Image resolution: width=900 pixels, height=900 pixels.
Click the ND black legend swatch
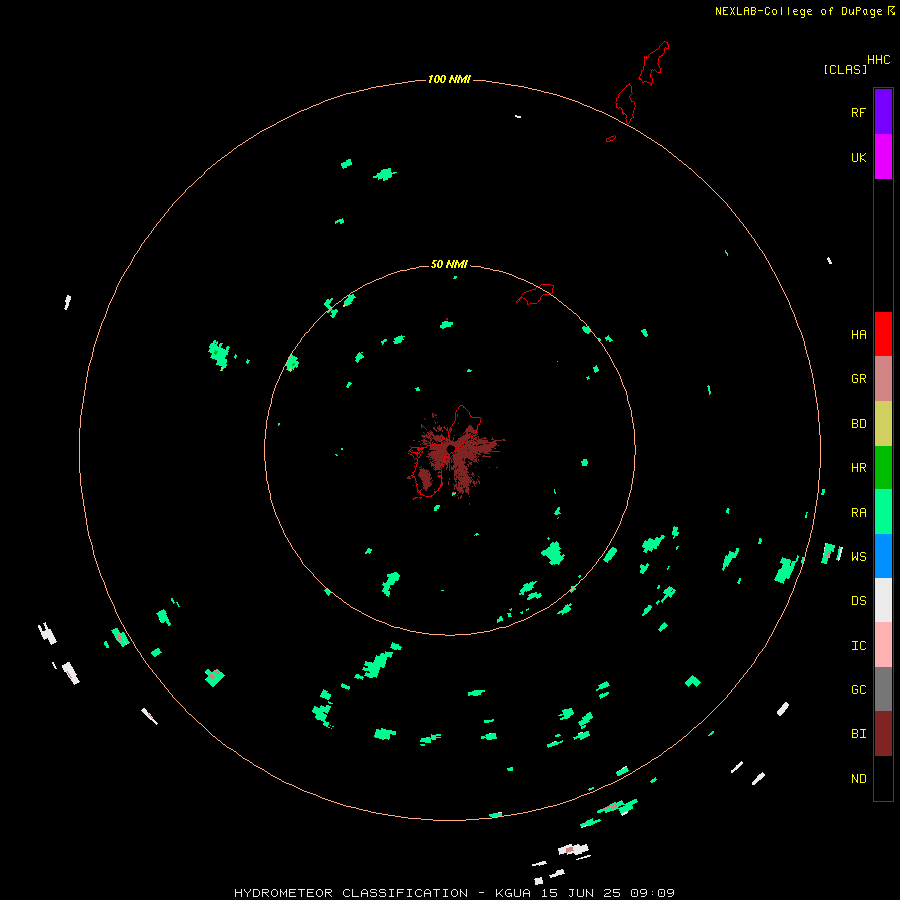pos(883,778)
